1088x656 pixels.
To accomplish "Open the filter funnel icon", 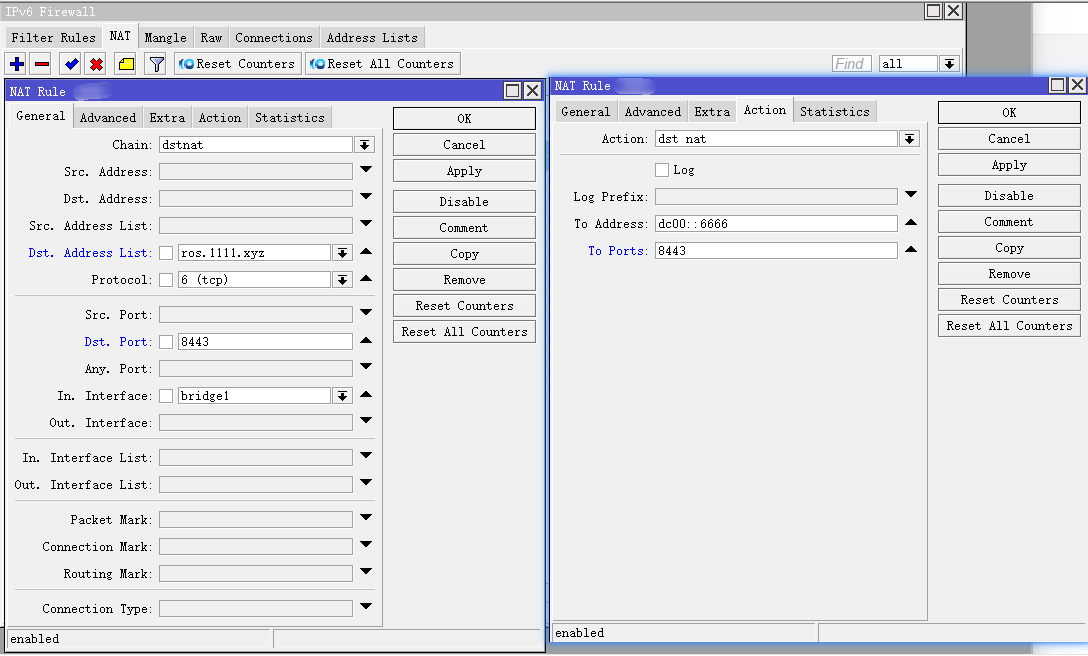I will 156,64.
